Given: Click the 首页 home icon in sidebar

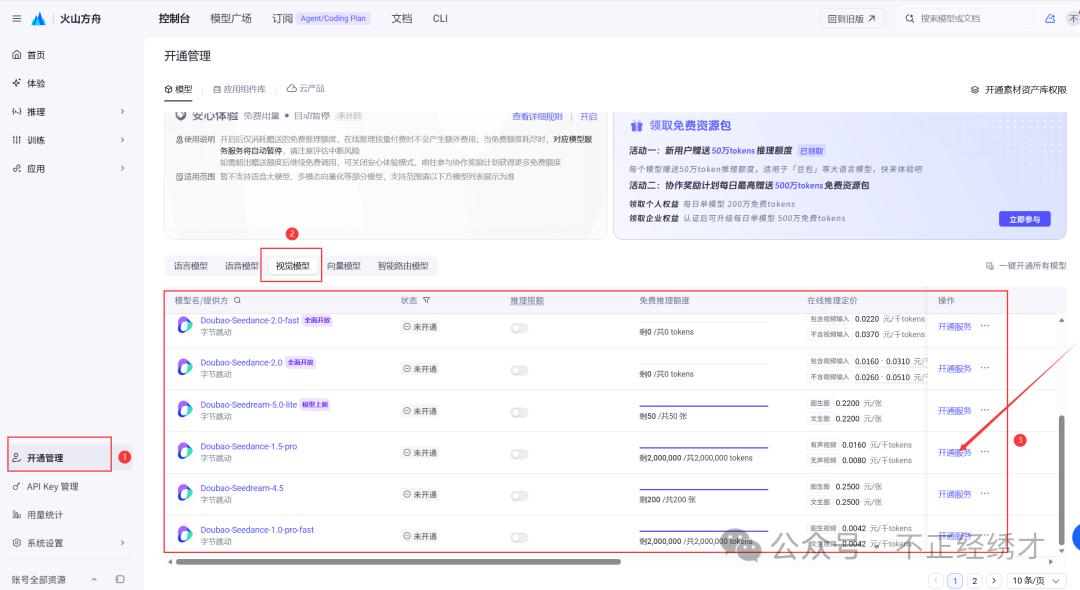Looking at the screenshot, I should pyautogui.click(x=17, y=54).
